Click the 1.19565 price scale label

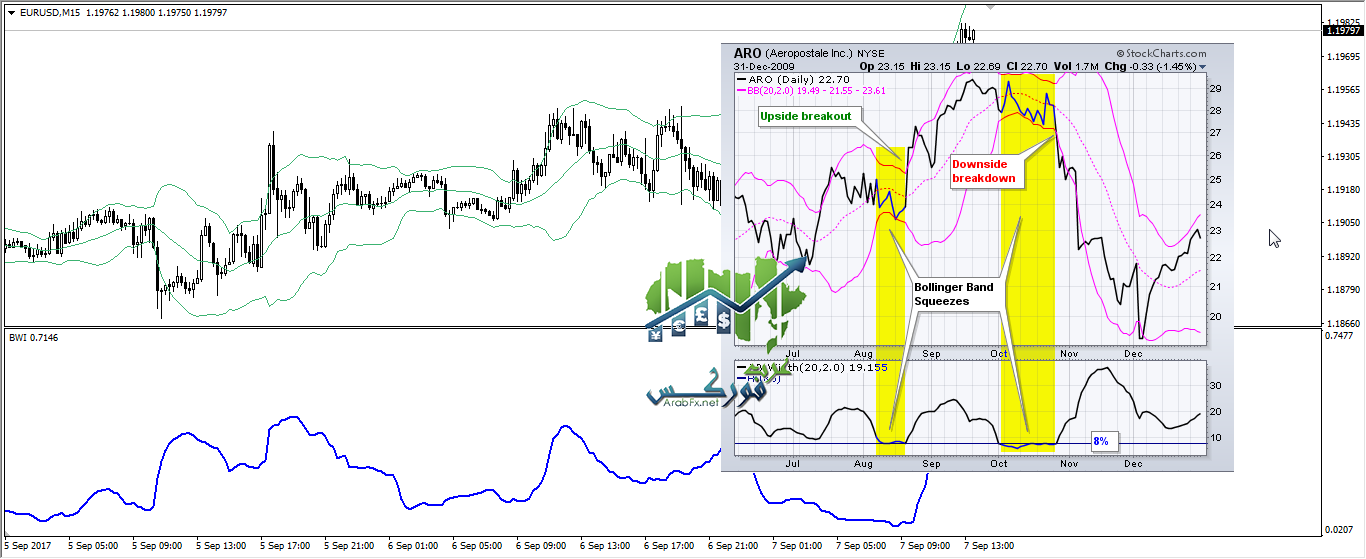pos(1341,89)
